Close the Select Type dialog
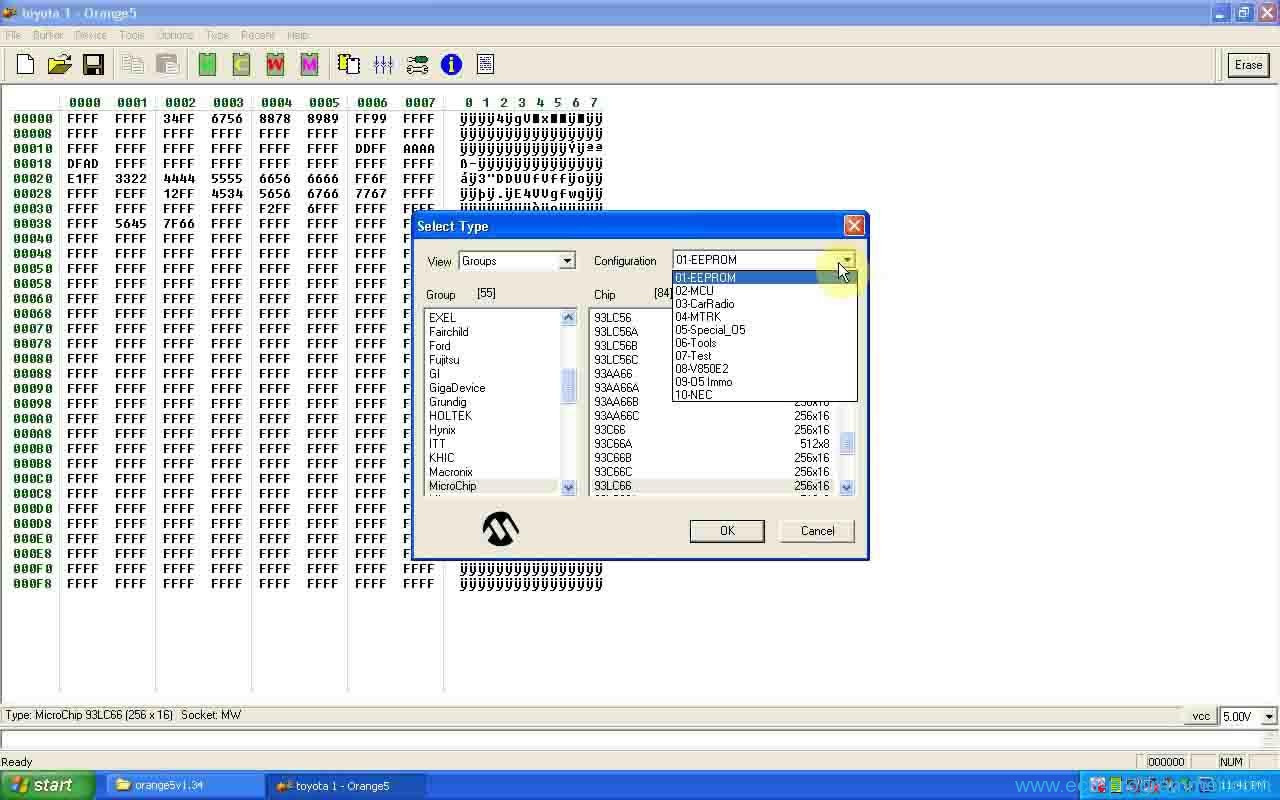The height and width of the screenshot is (800, 1280). pos(854,226)
